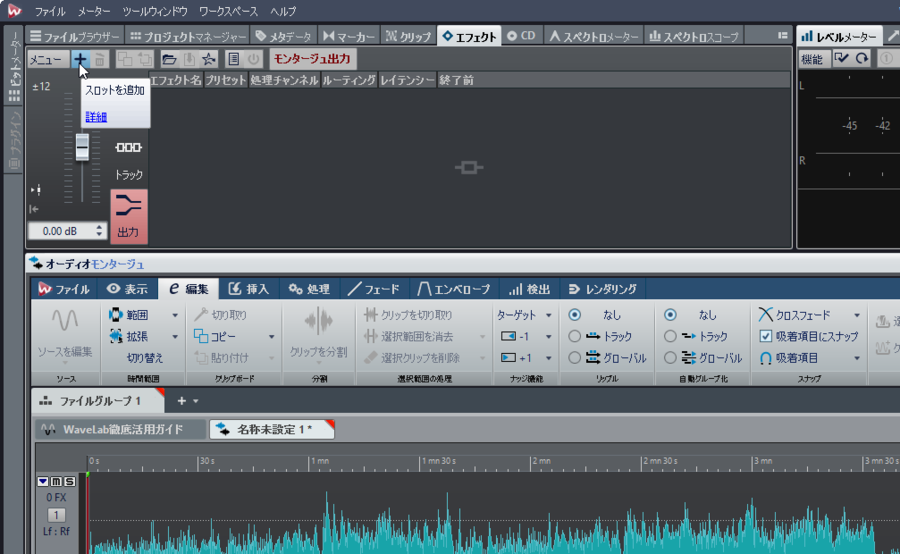Switch to the マーカー tab

(349, 36)
